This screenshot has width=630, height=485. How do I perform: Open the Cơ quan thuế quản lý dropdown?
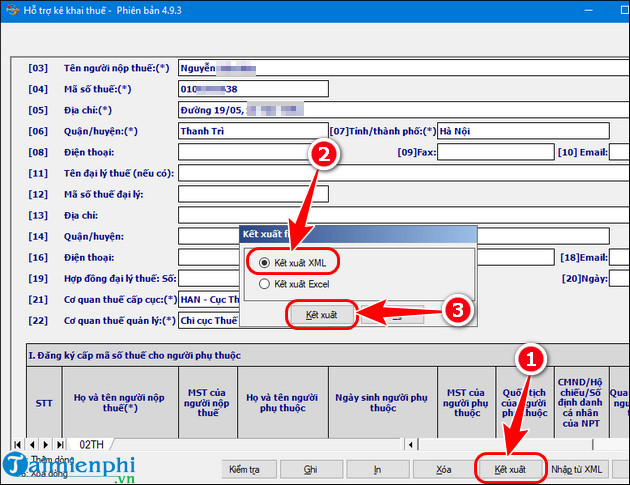tap(210, 321)
